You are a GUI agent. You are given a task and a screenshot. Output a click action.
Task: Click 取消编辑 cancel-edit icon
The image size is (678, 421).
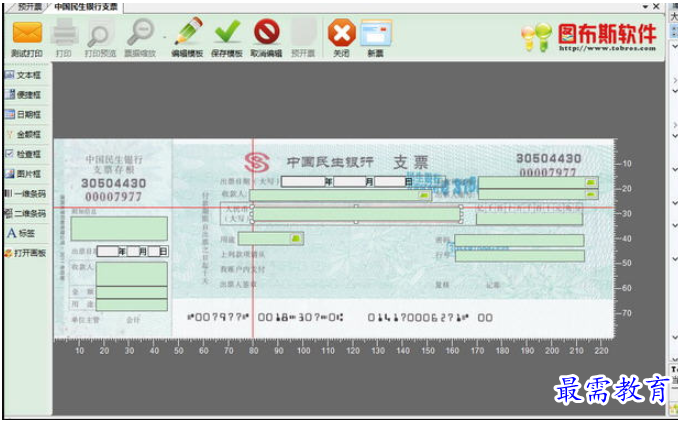pos(266,32)
